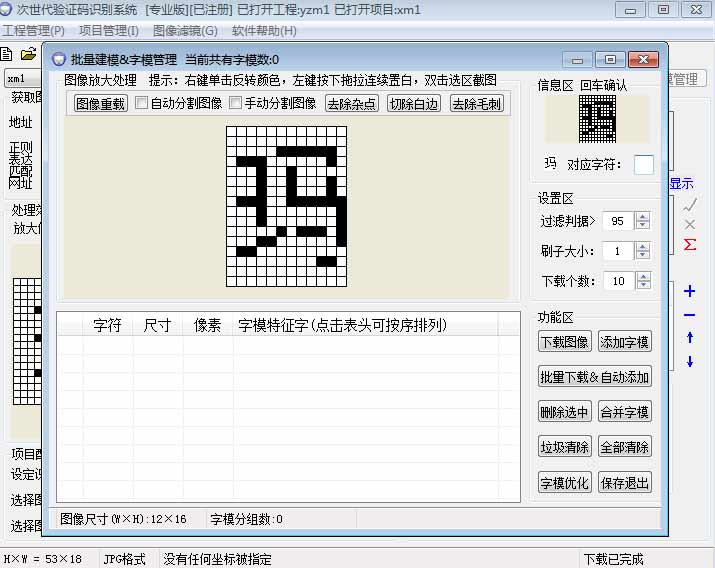This screenshot has height=568, width=715.
Task: Click the gray checkmark icon below 显示
Action: coord(689,204)
